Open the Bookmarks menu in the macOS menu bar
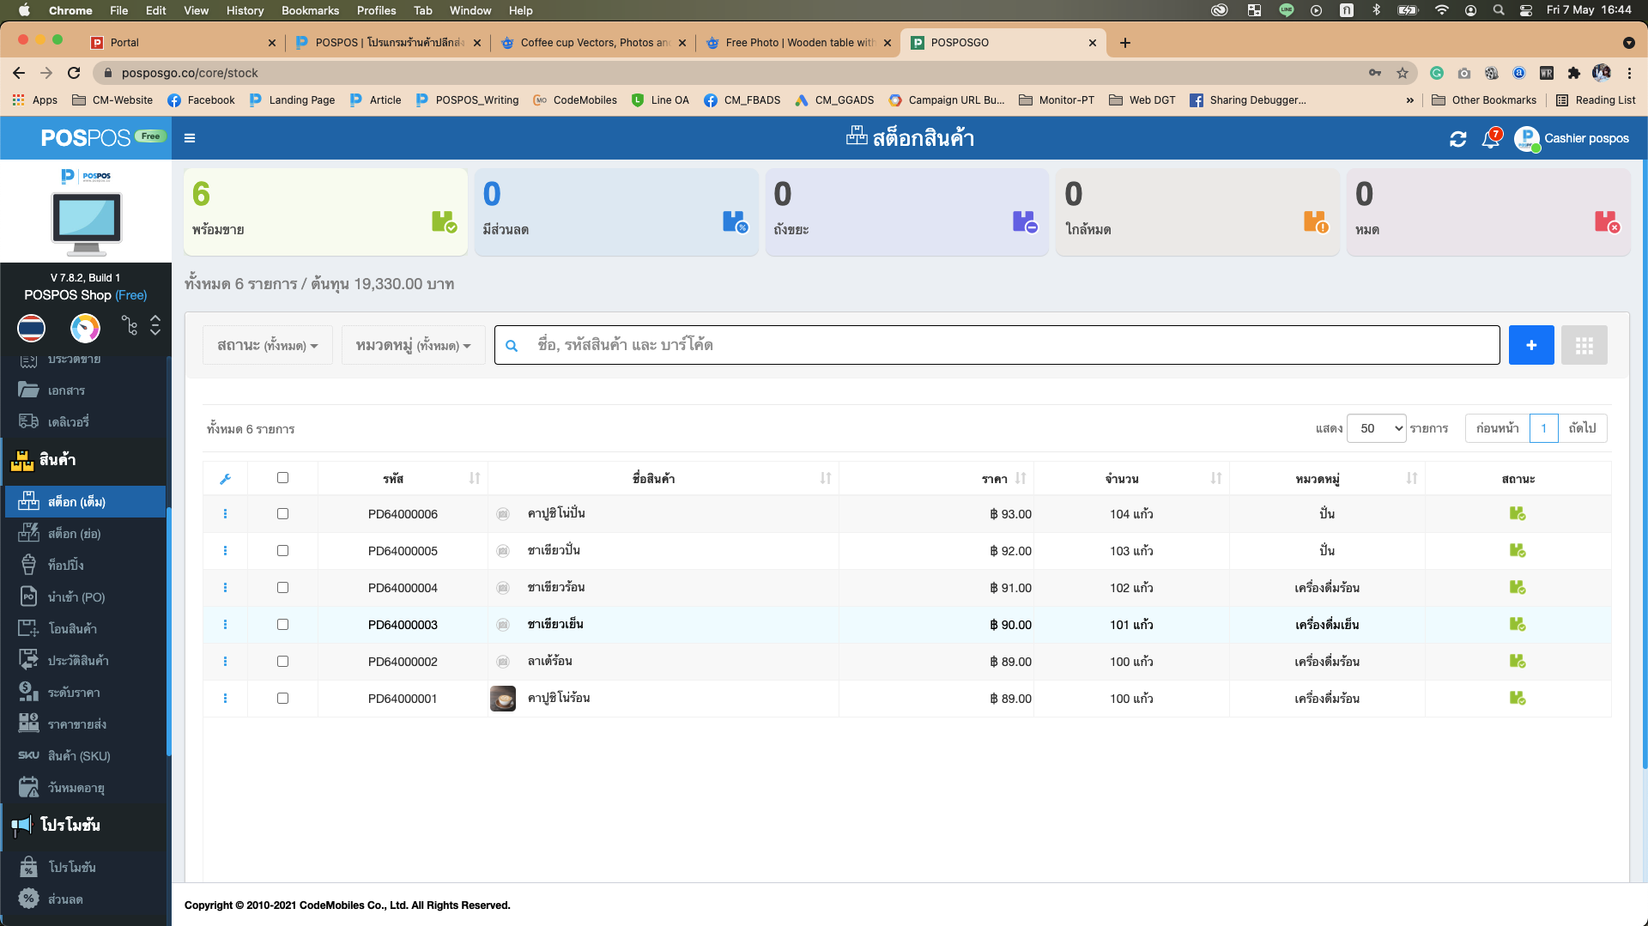1648x926 pixels. pos(309,10)
